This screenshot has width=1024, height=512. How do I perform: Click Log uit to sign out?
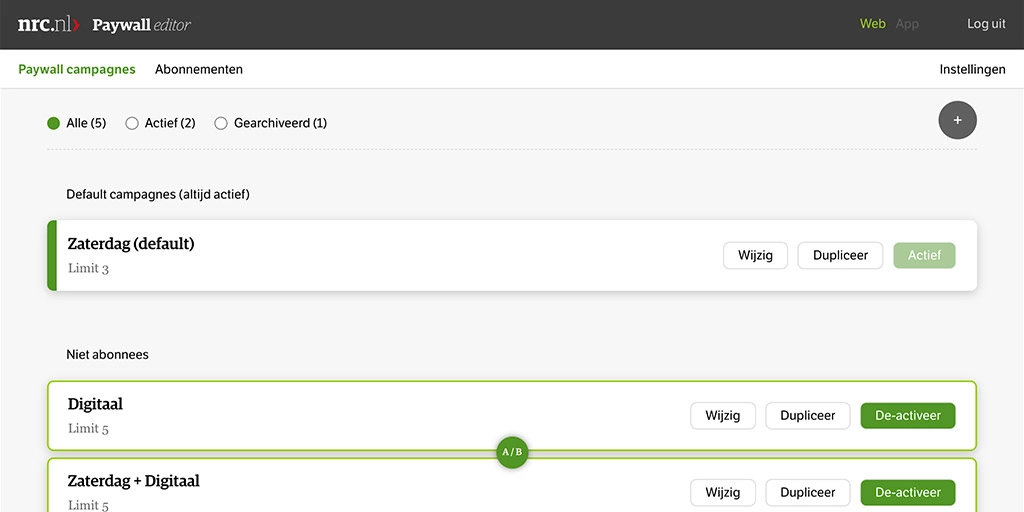pyautogui.click(x=986, y=24)
